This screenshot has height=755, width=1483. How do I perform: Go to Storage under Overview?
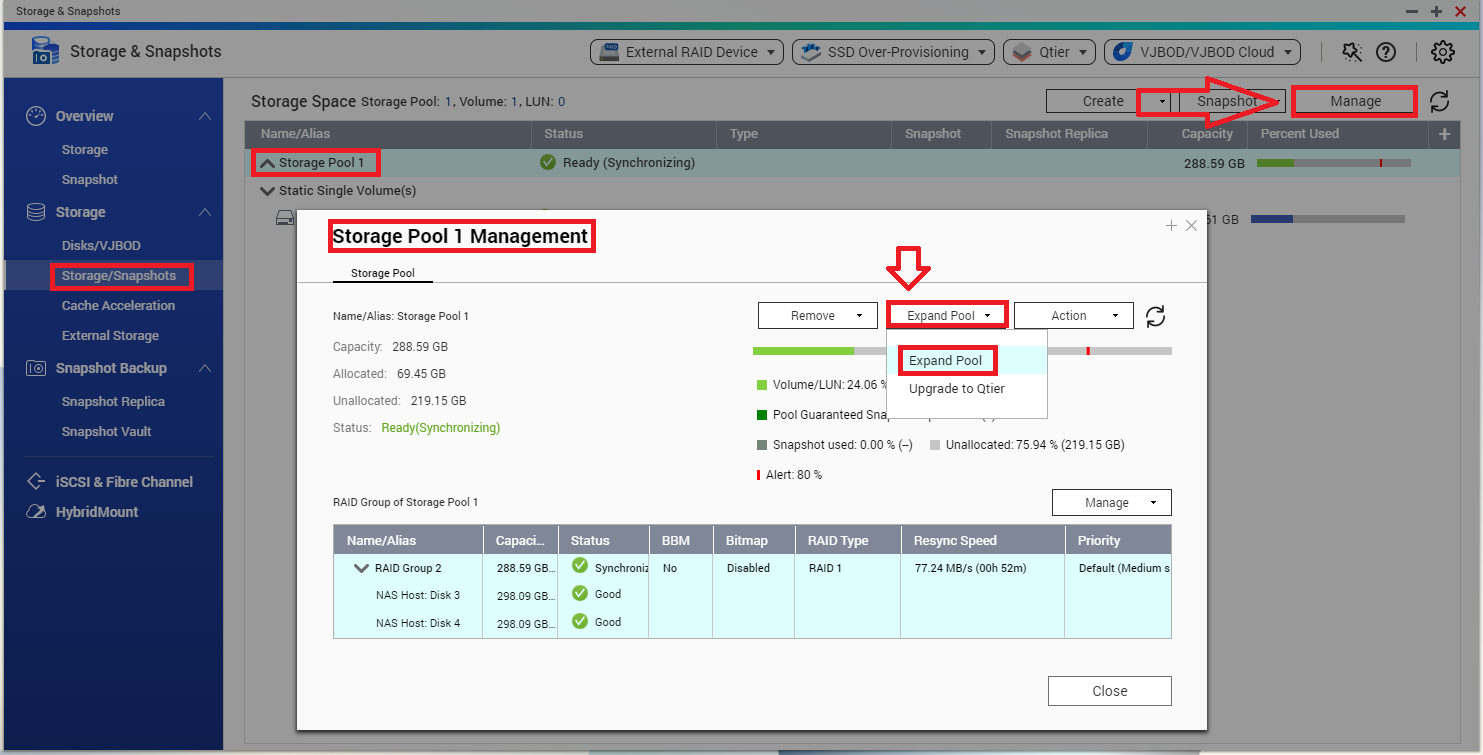85,150
